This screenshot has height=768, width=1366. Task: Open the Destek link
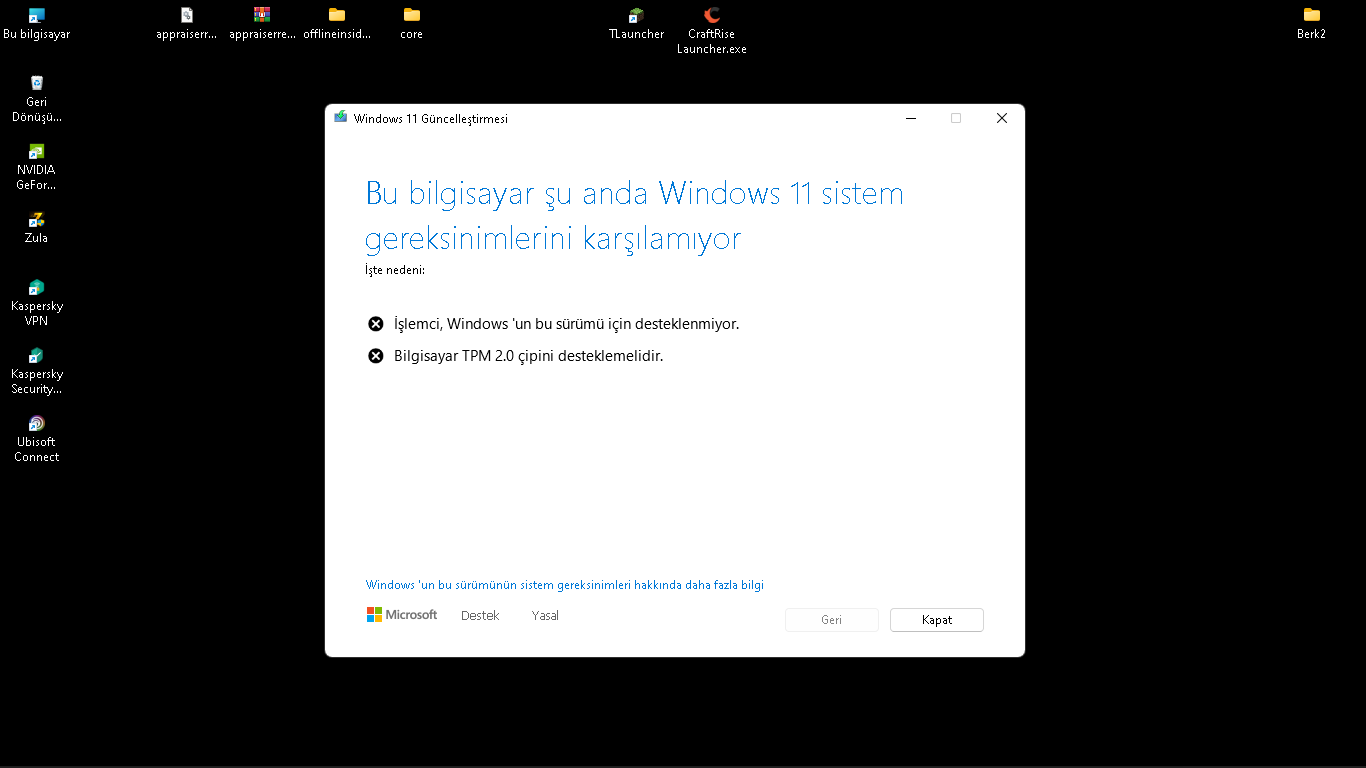480,616
